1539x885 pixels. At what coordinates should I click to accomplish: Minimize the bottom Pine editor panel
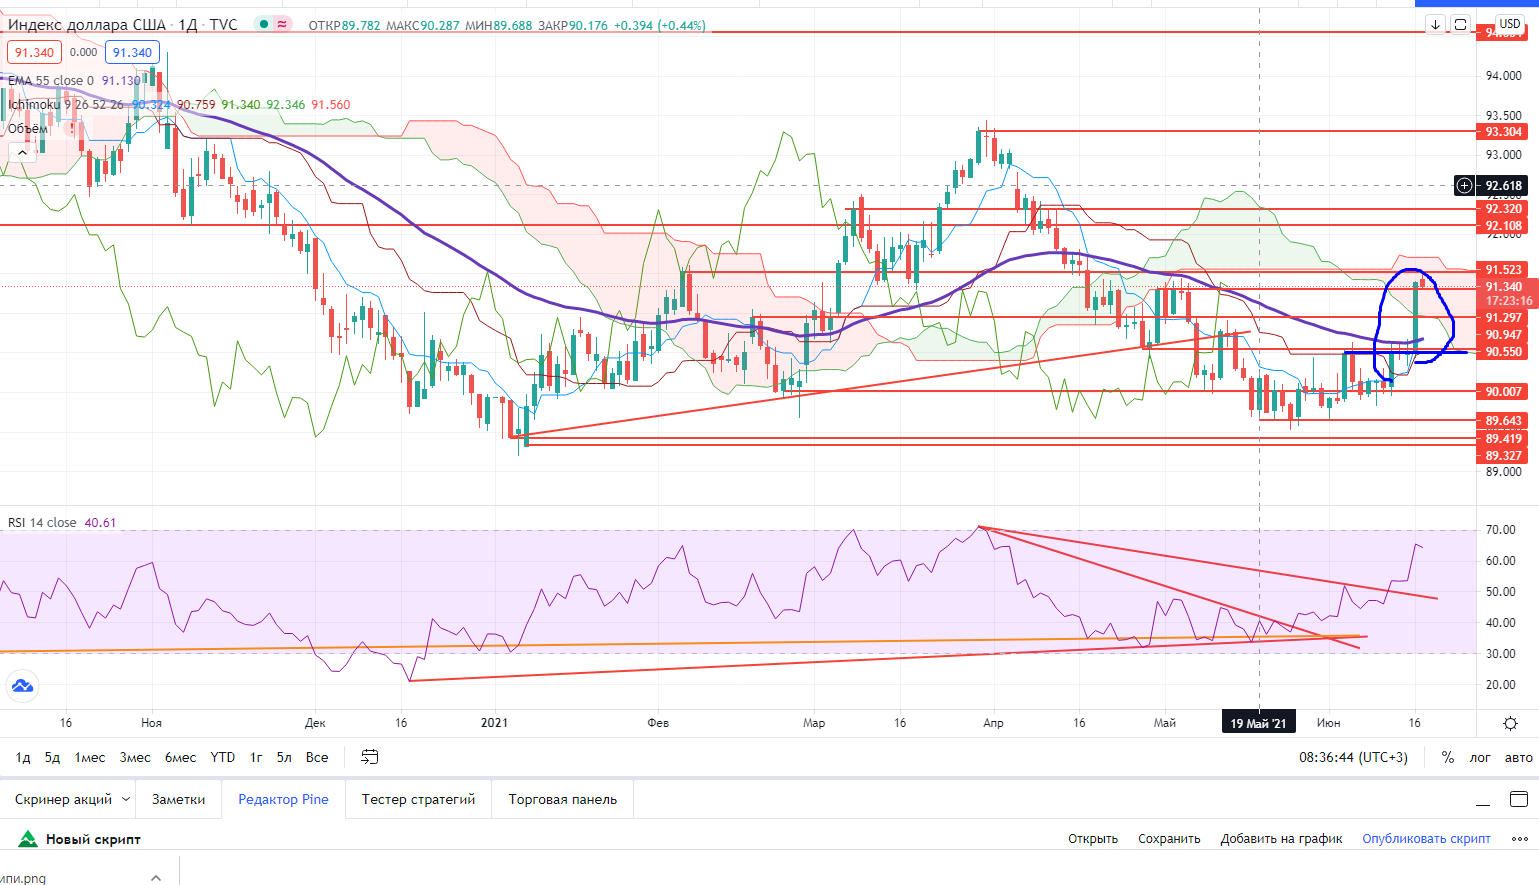tap(1482, 802)
